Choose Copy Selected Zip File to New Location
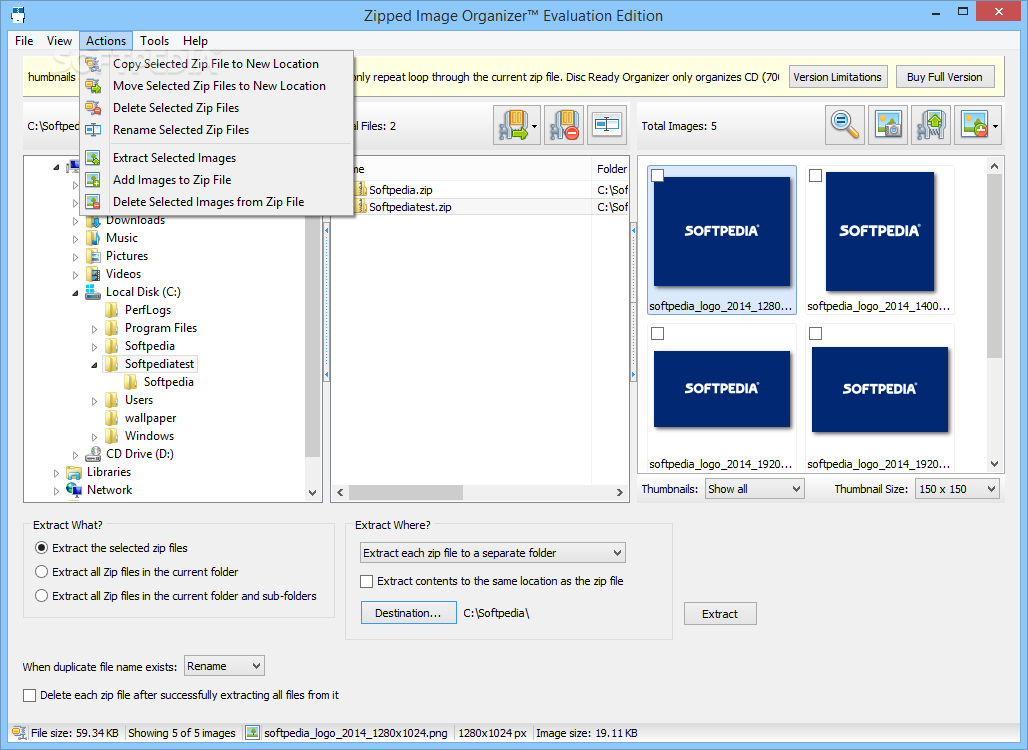1028x750 pixels. [x=216, y=64]
